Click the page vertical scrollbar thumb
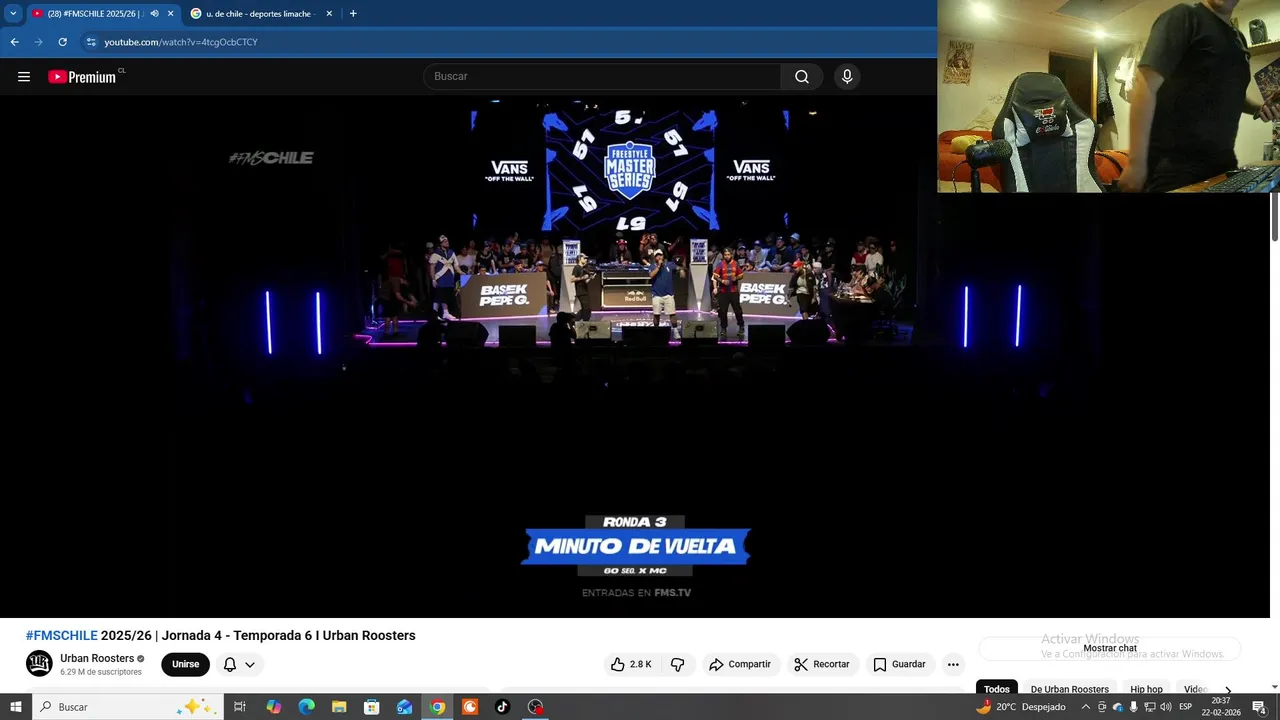The image size is (1280, 720). [1274, 216]
